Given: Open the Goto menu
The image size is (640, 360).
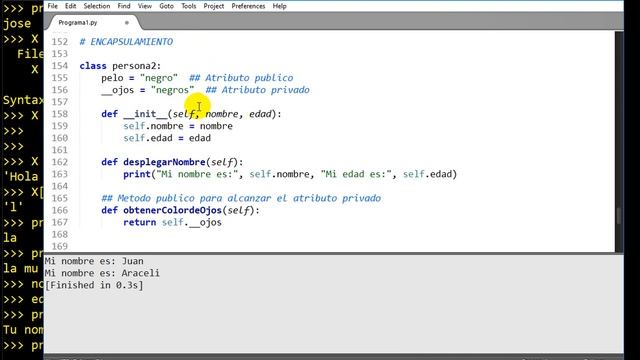Looking at the screenshot, I should pos(166,6).
